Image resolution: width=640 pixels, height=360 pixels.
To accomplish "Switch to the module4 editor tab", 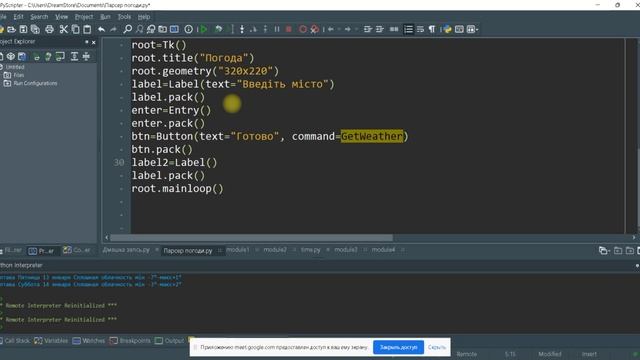I will pyautogui.click(x=383, y=250).
